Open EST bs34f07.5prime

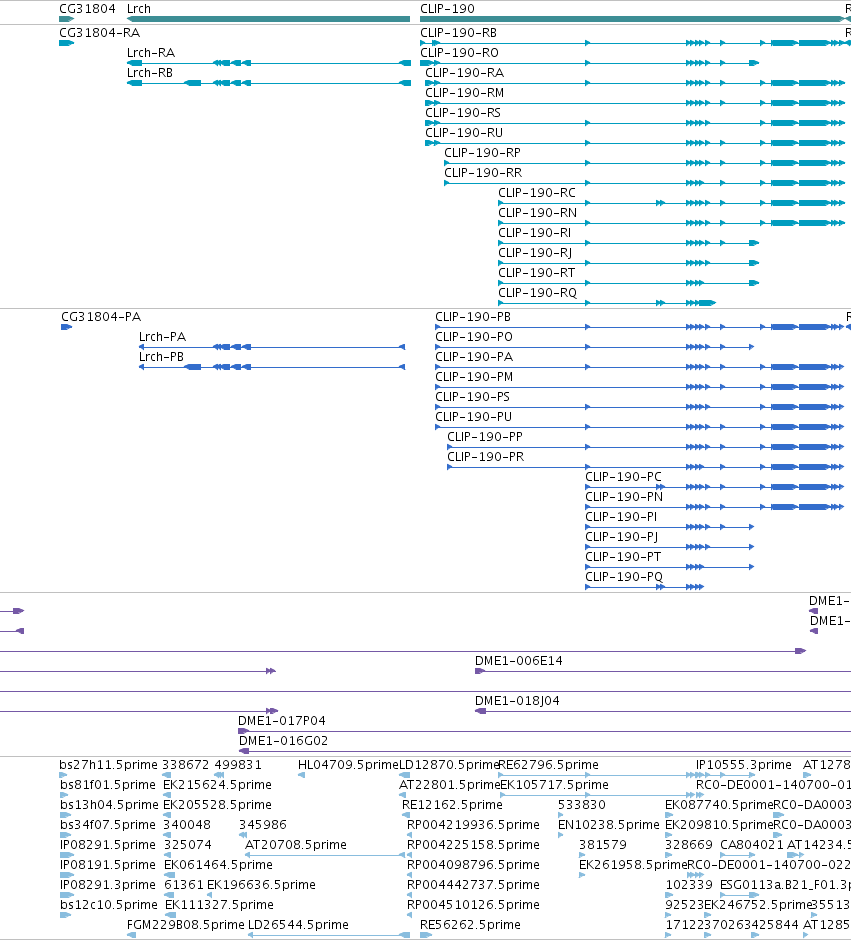coord(108,824)
